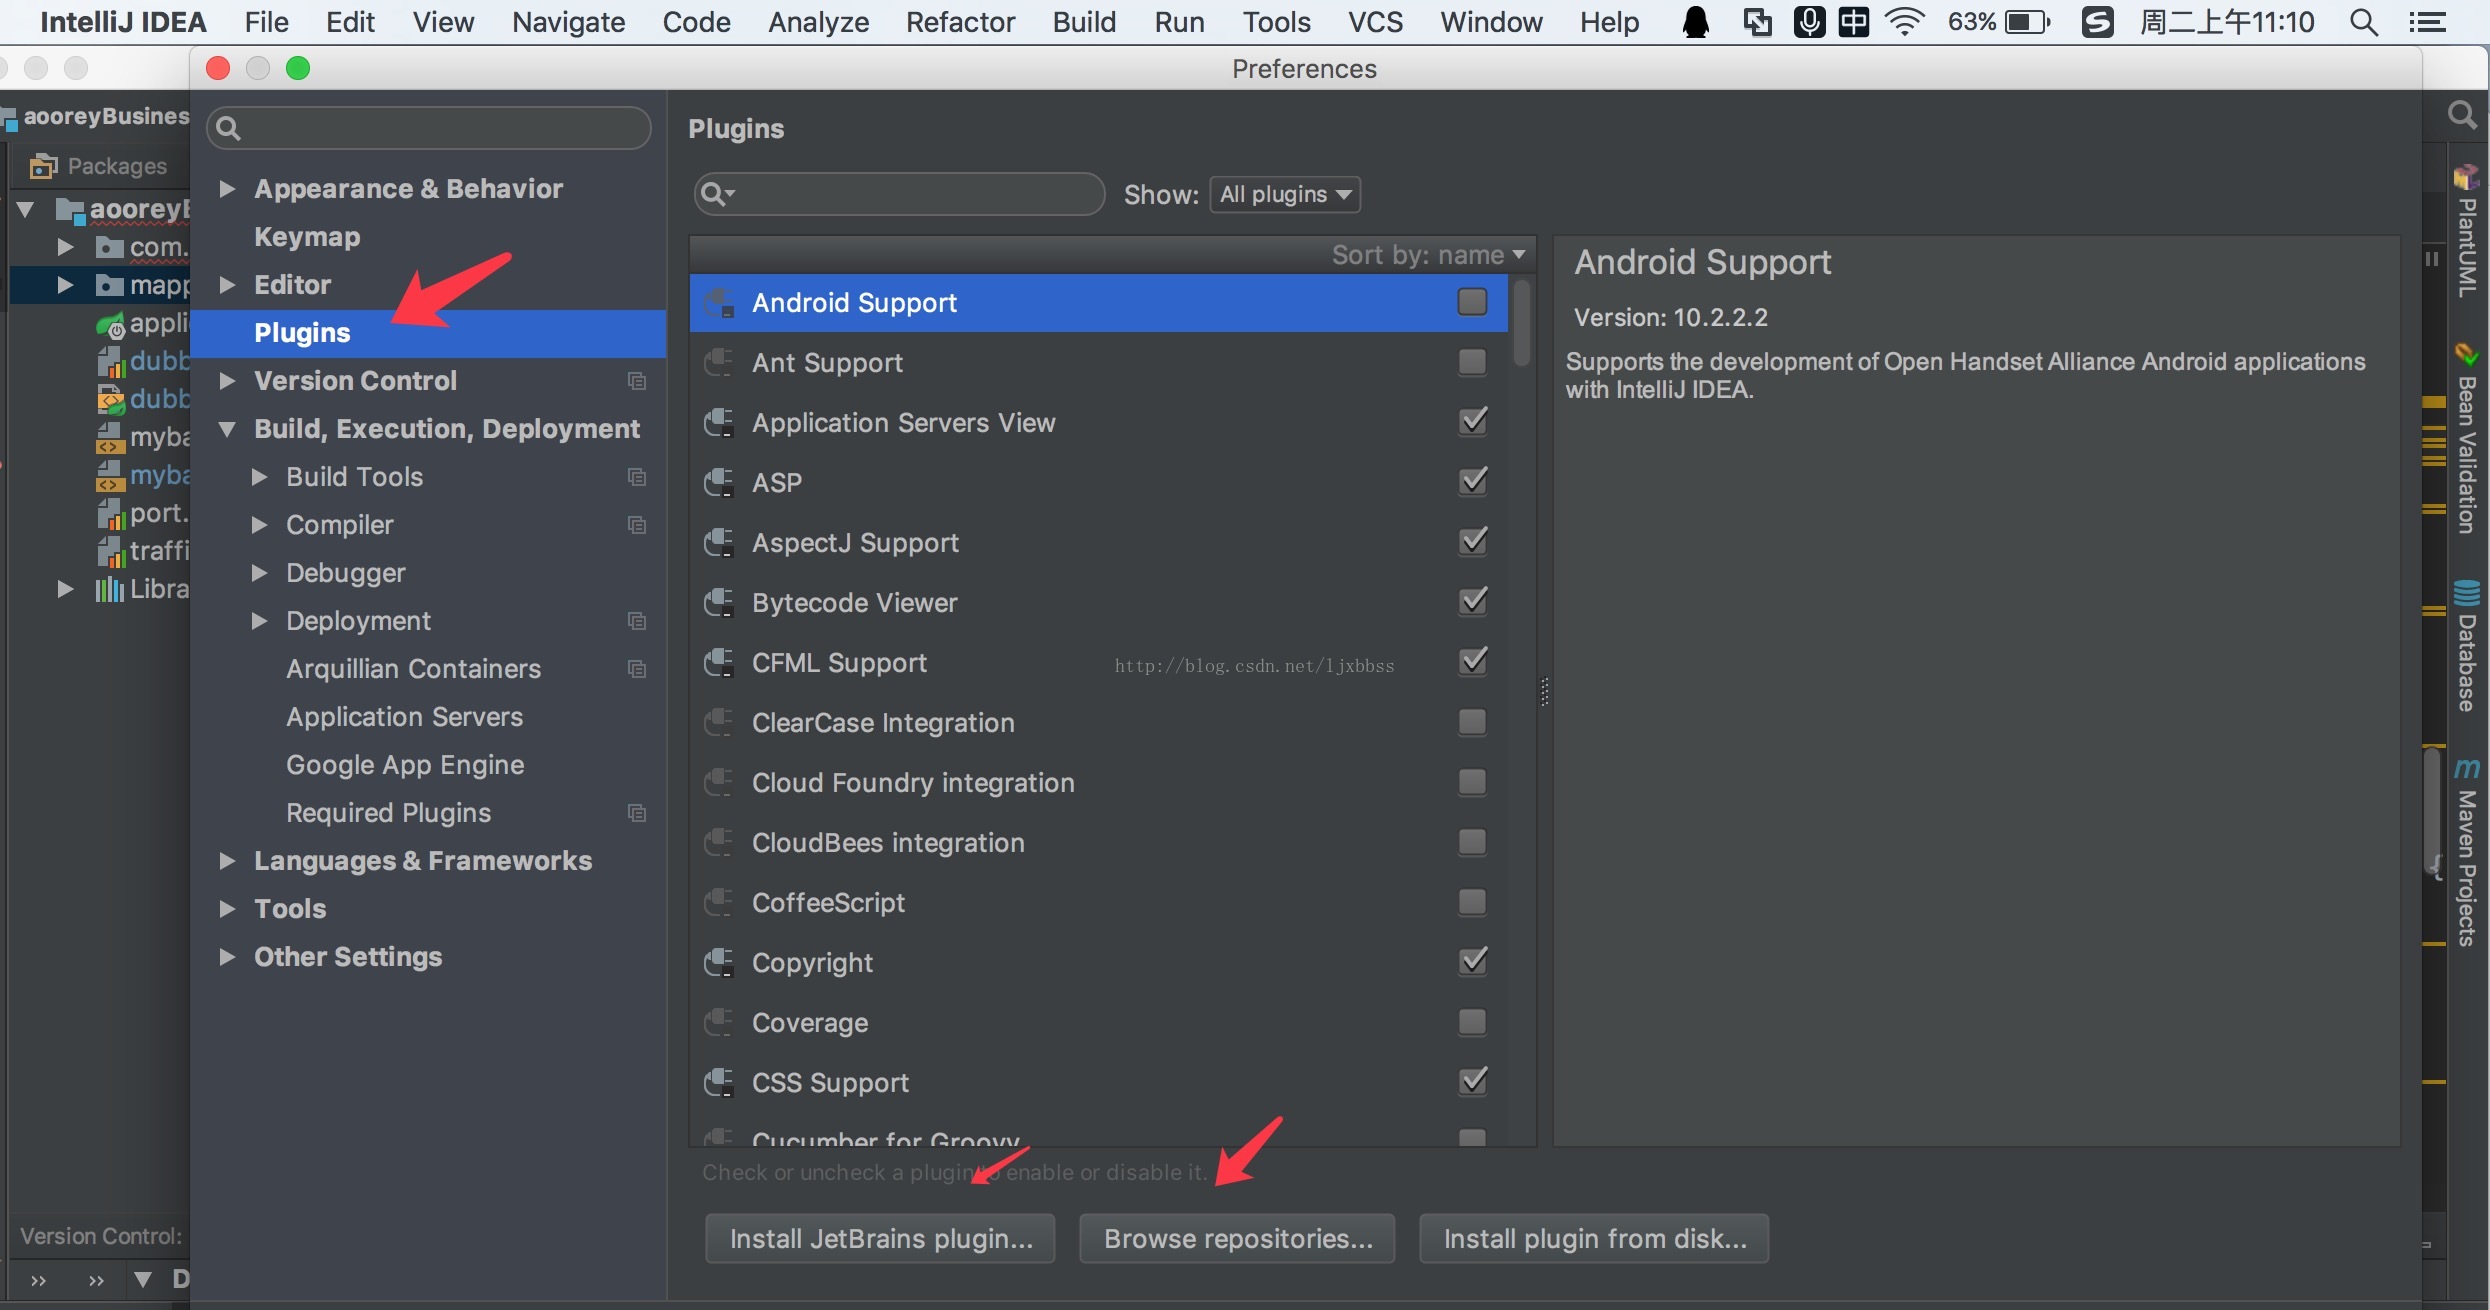
Task: Enable the ClearCase Integration checkbox
Action: coord(1472,722)
